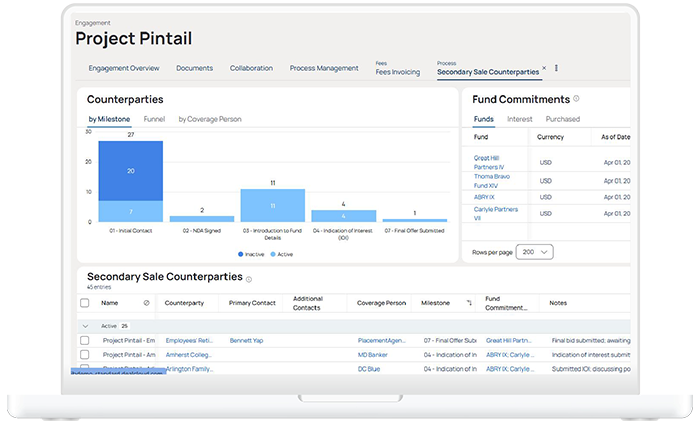Check the Project Pintail - Em row checkbox
Screen dimensions: 700x423
click(x=85, y=341)
